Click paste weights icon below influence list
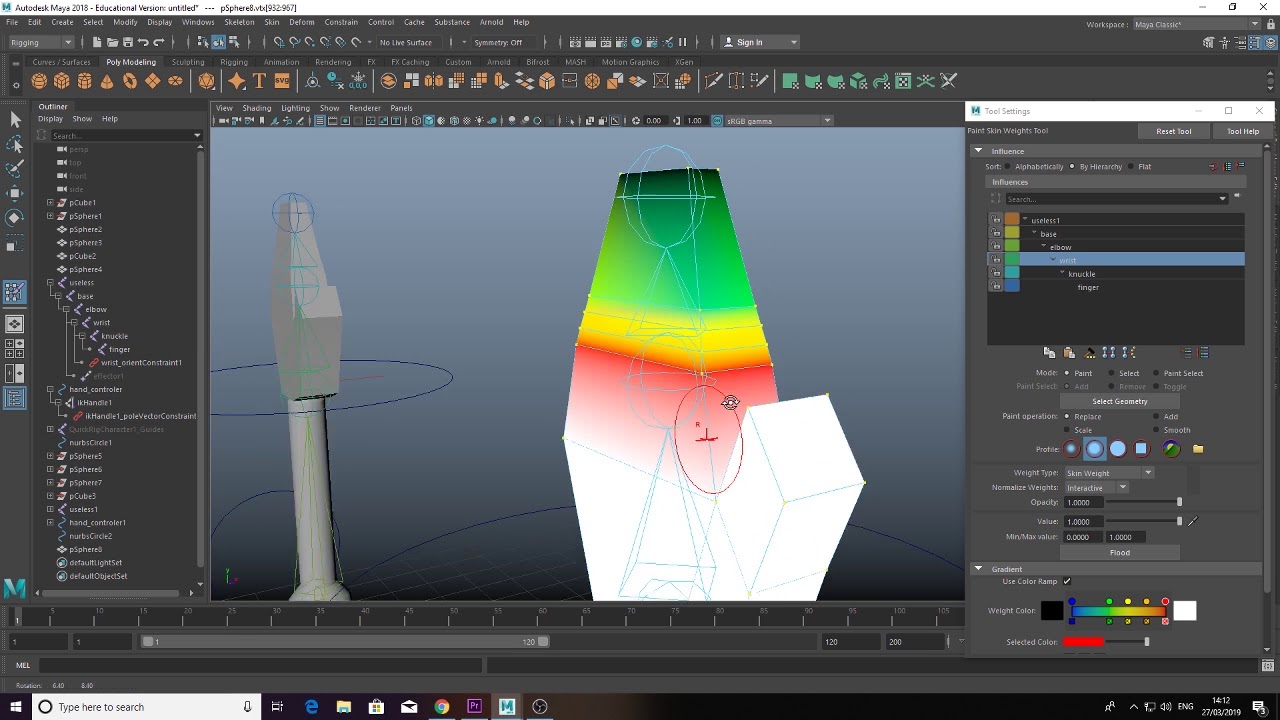 click(x=1069, y=353)
